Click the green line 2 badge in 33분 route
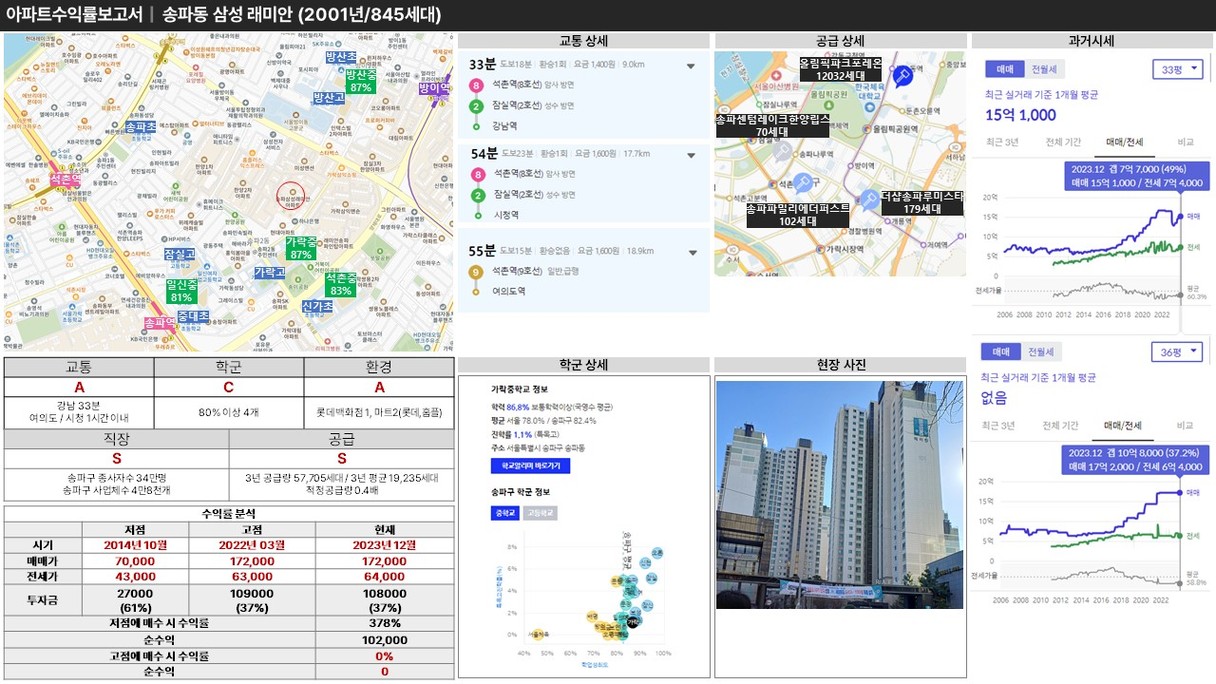This screenshot has width=1216, height=684. tap(477, 105)
